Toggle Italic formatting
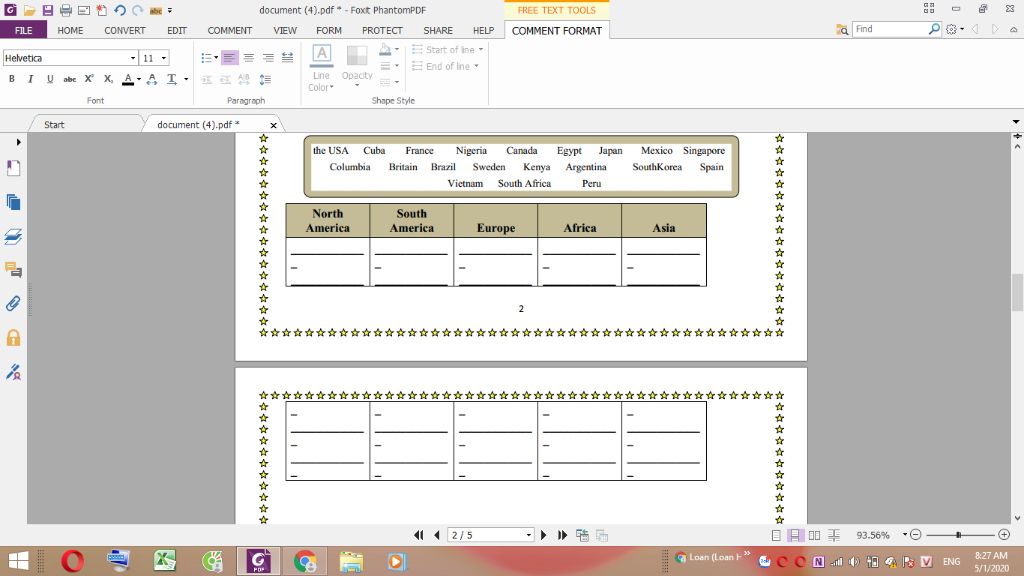Viewport: 1024px width, 576px height. (30, 79)
